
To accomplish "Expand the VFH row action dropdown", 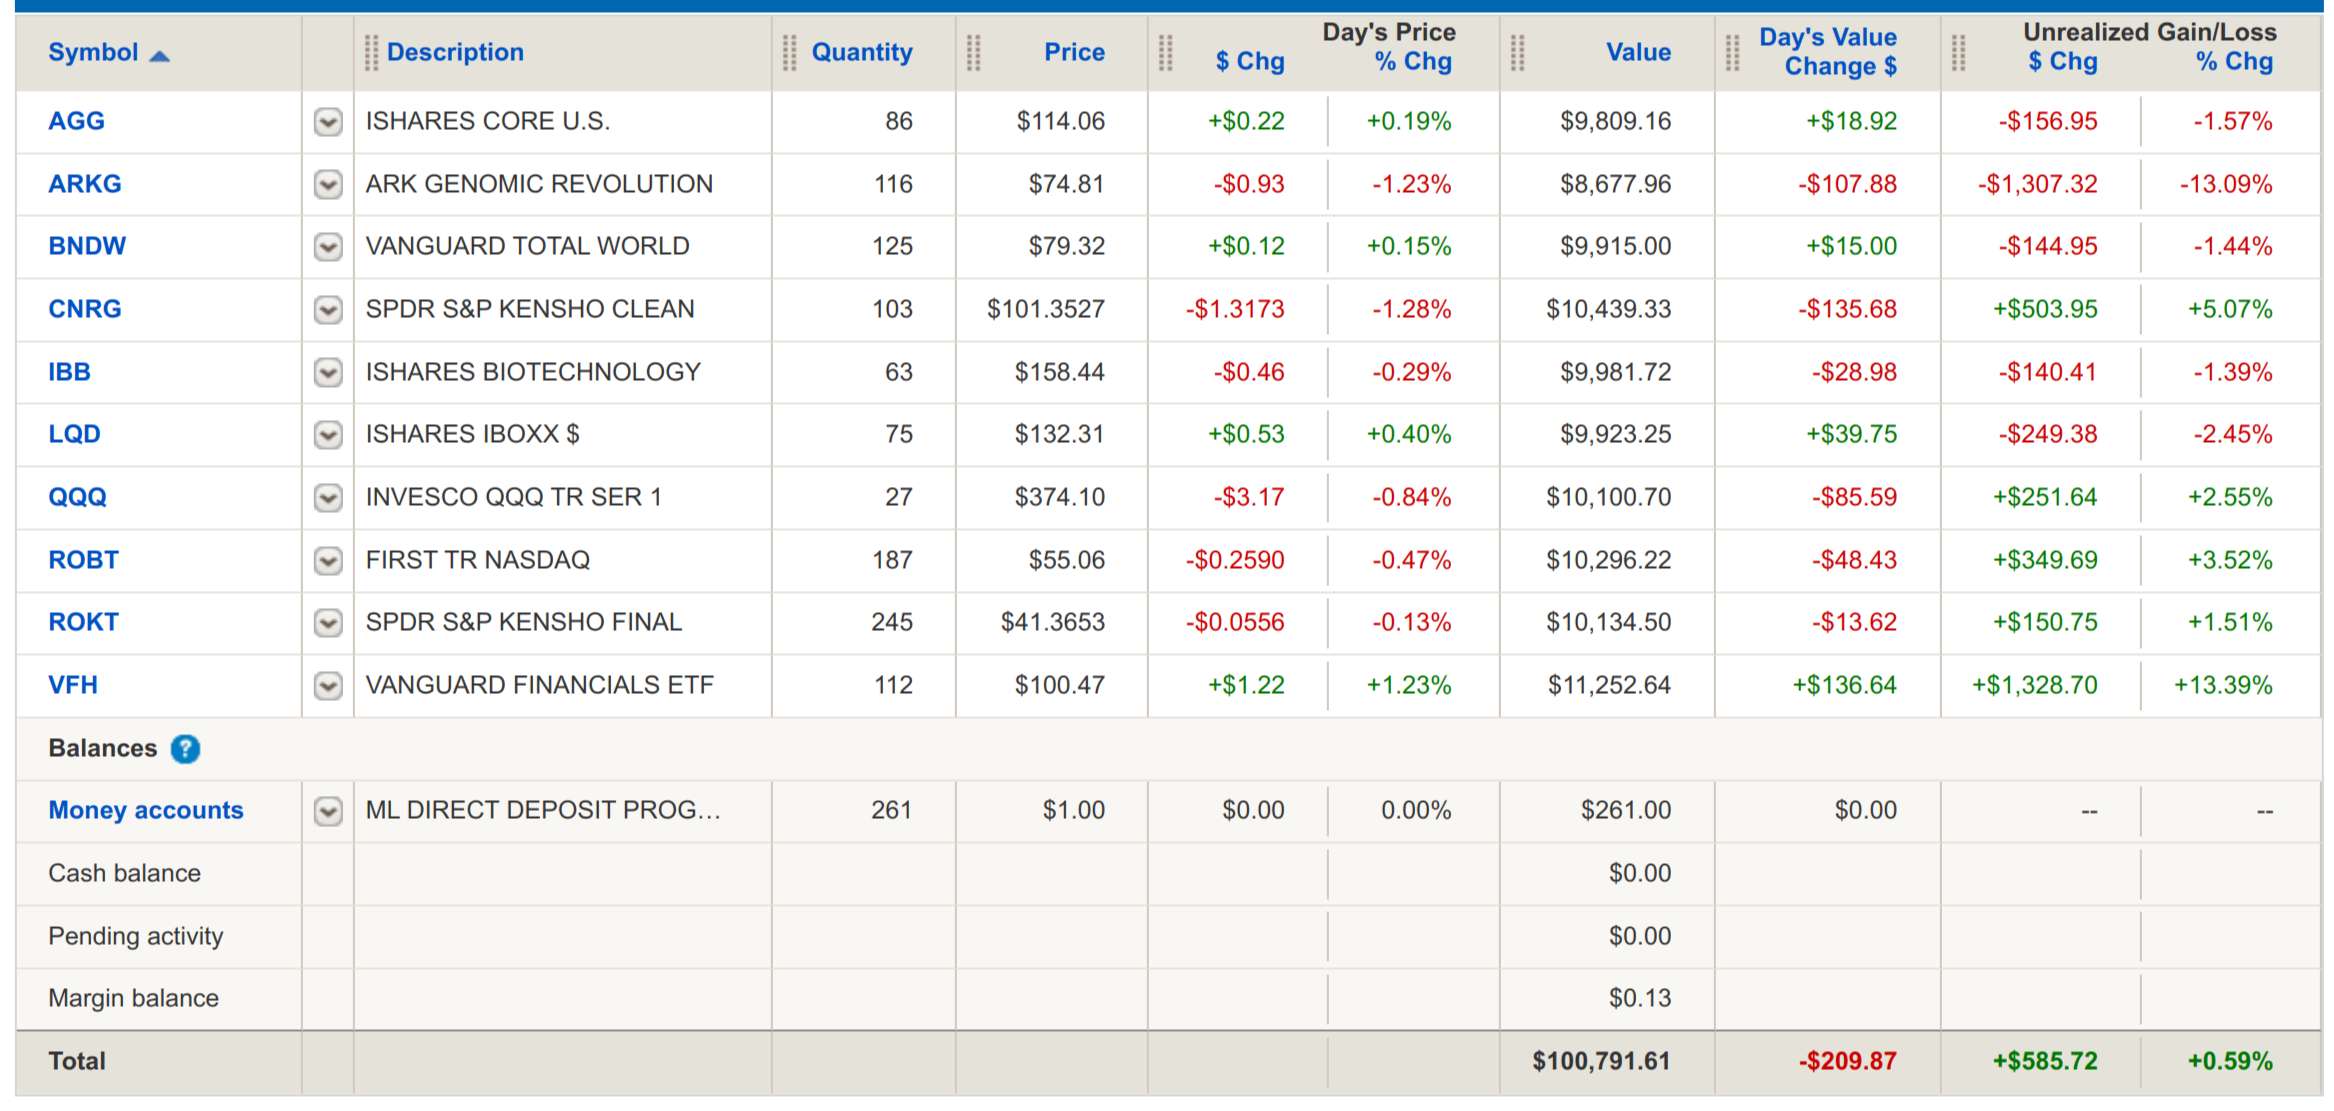I will (x=328, y=686).
